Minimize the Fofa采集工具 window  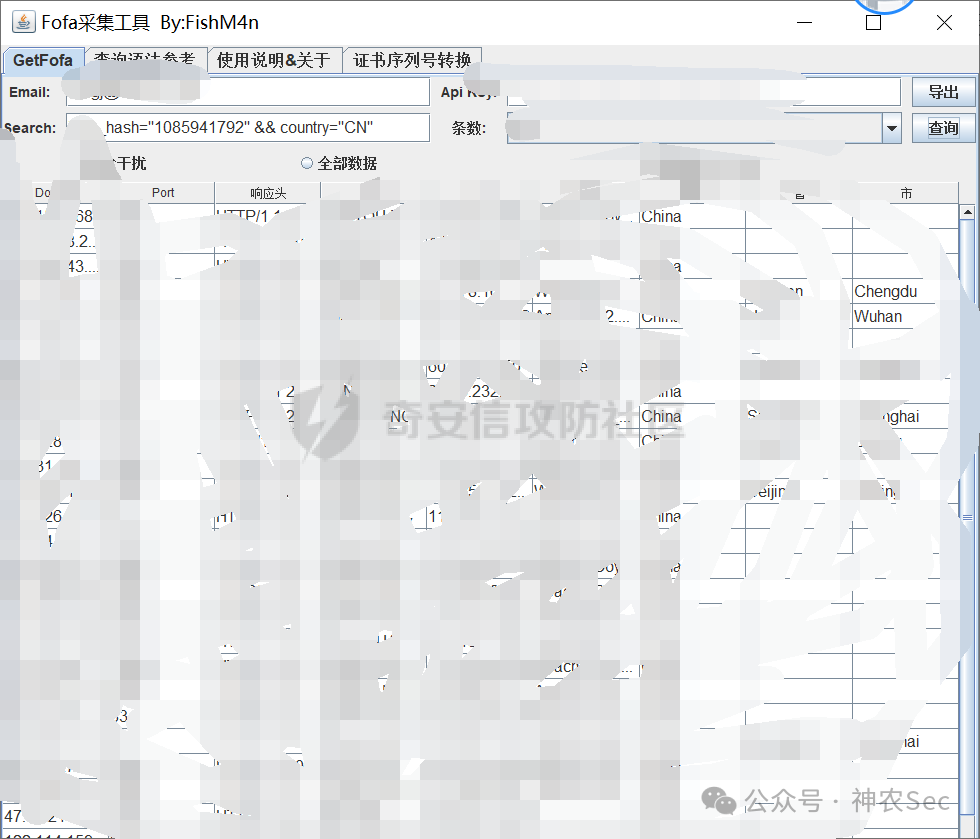804,23
